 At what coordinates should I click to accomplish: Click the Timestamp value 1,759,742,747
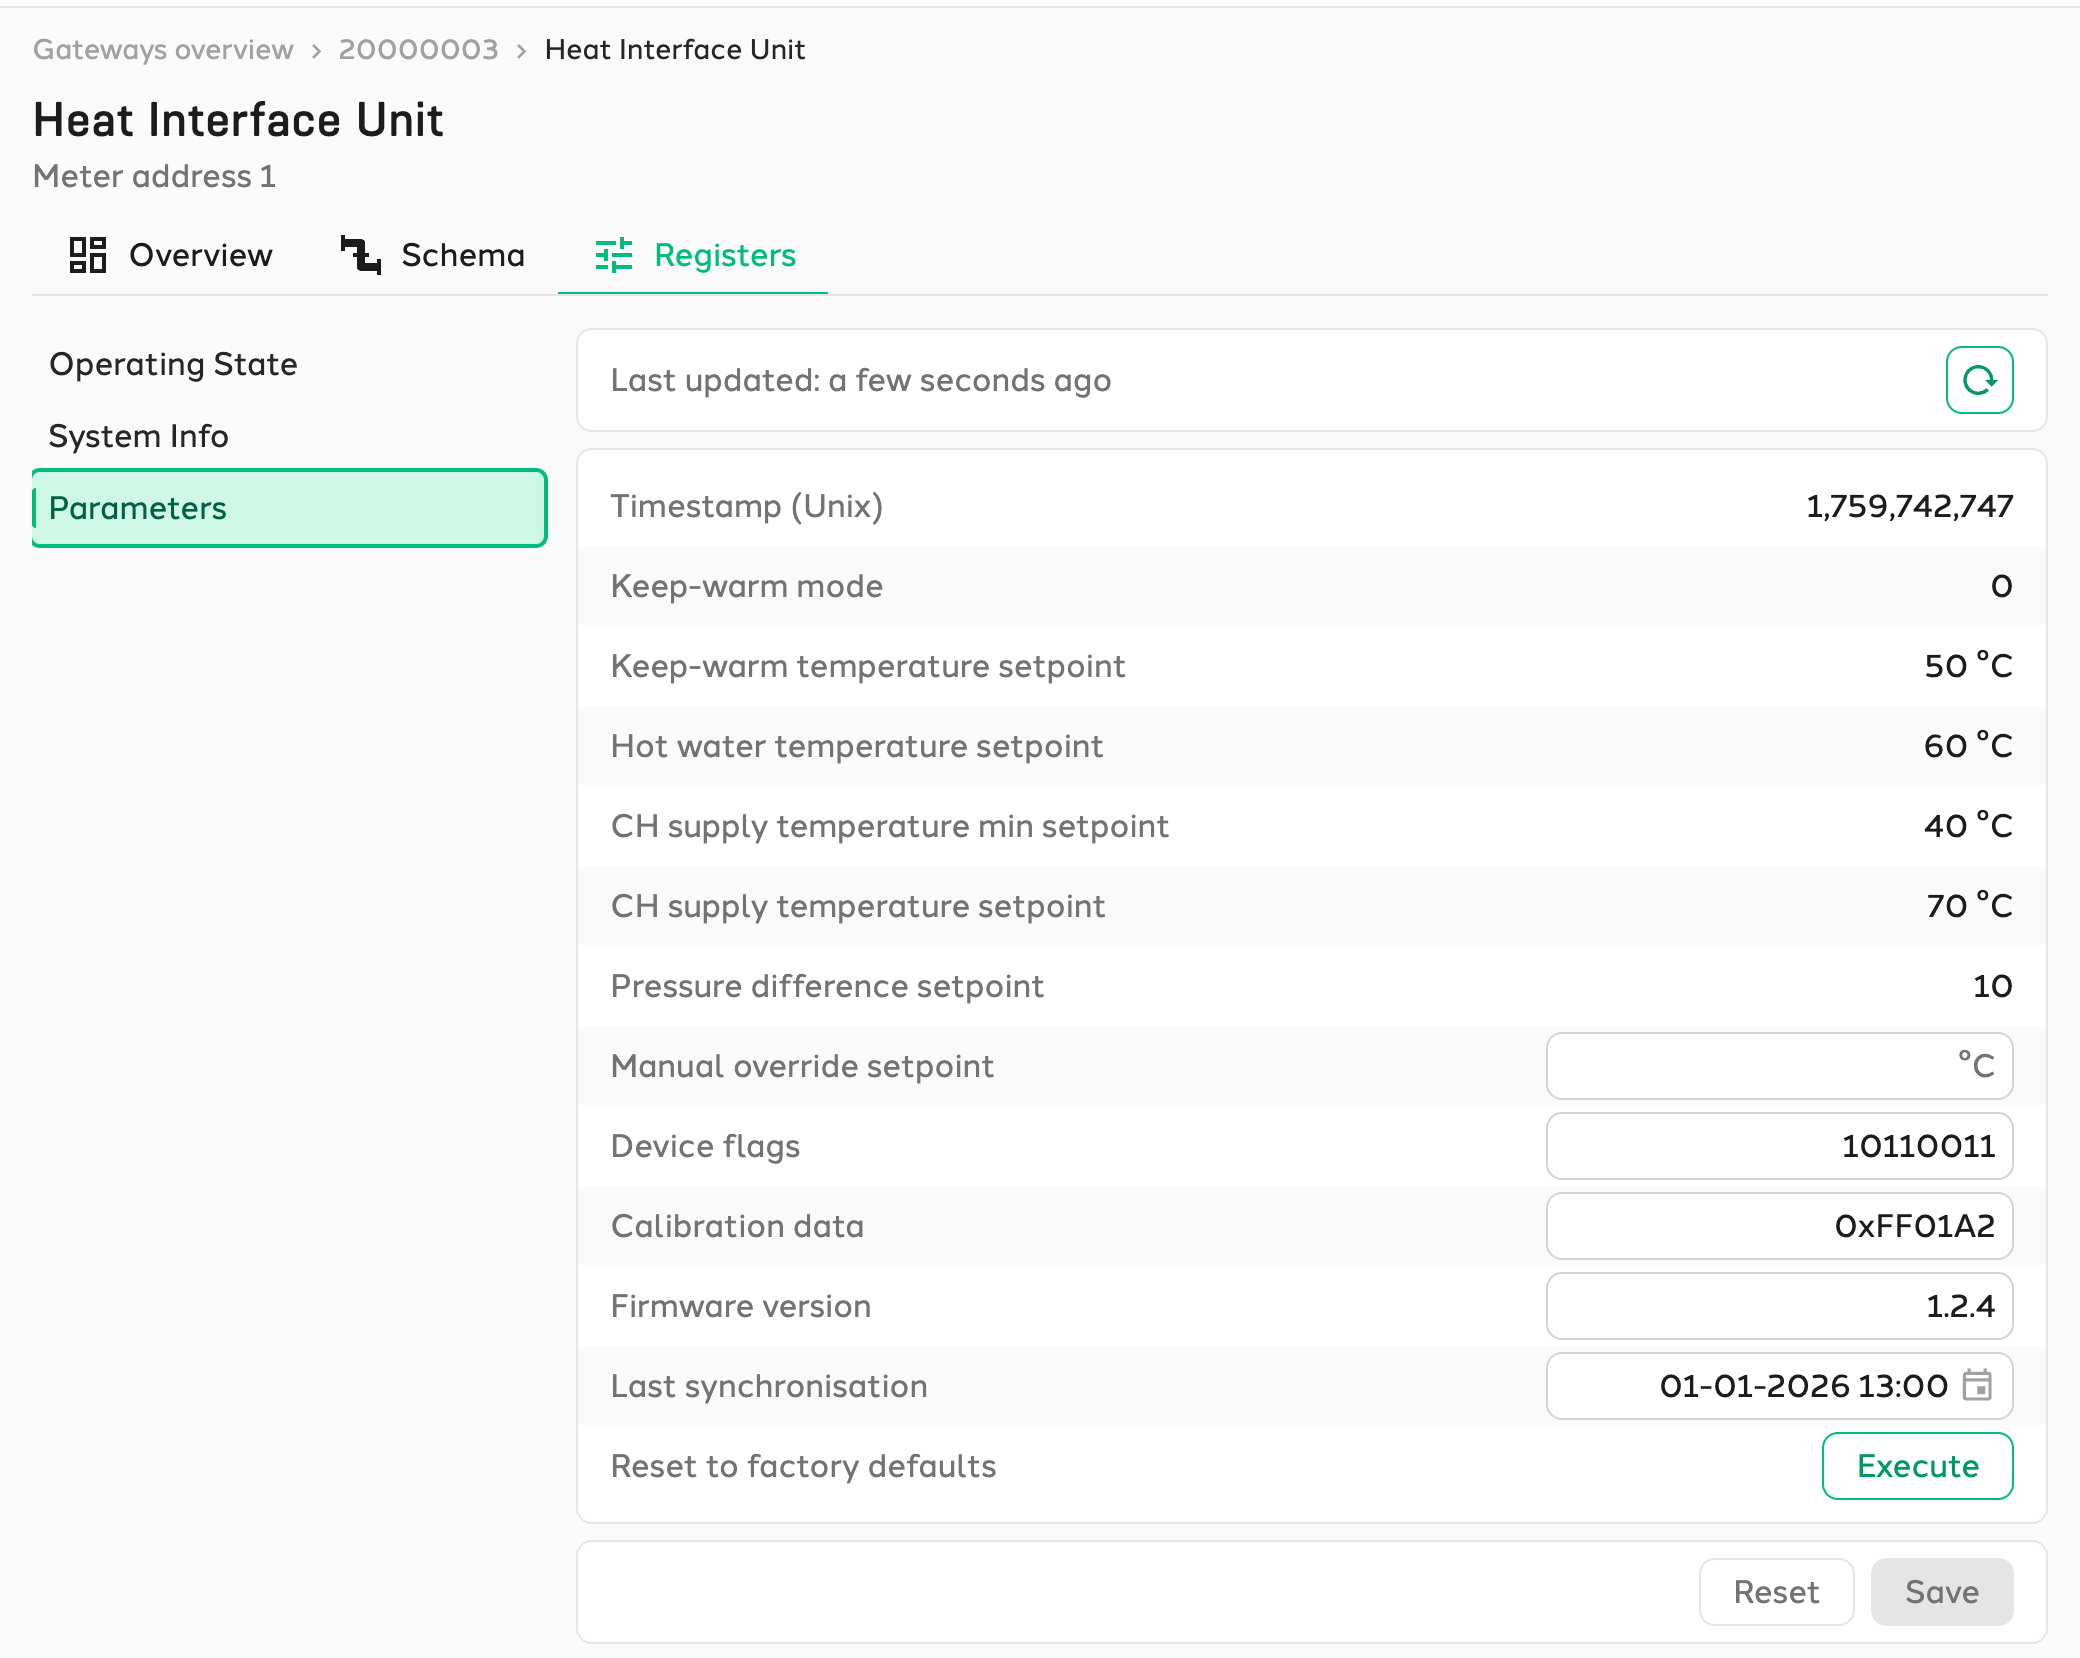click(1909, 506)
